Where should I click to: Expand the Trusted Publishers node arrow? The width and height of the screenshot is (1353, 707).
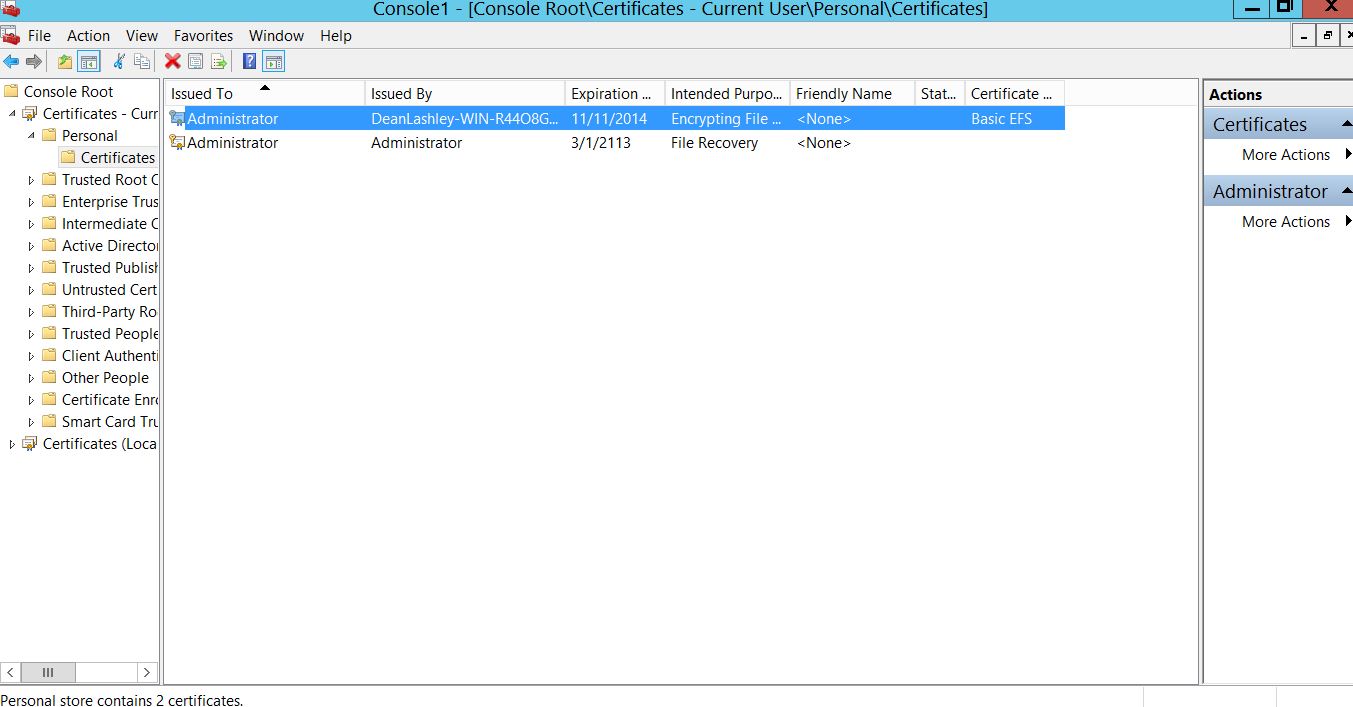pos(31,268)
